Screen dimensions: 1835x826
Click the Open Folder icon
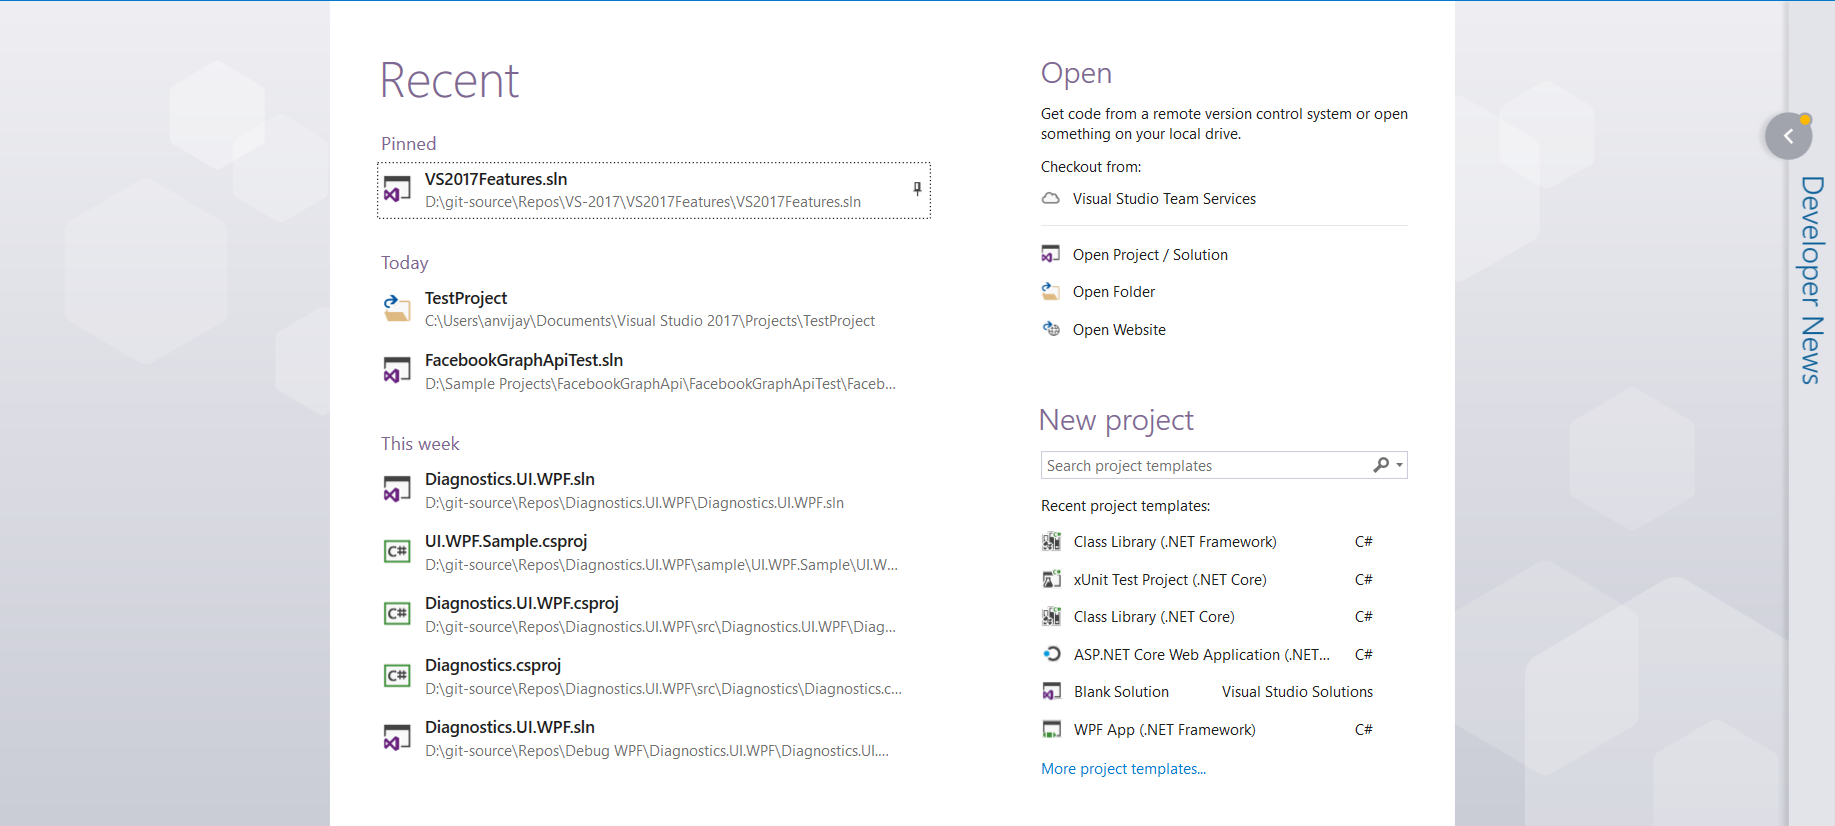(x=1051, y=291)
